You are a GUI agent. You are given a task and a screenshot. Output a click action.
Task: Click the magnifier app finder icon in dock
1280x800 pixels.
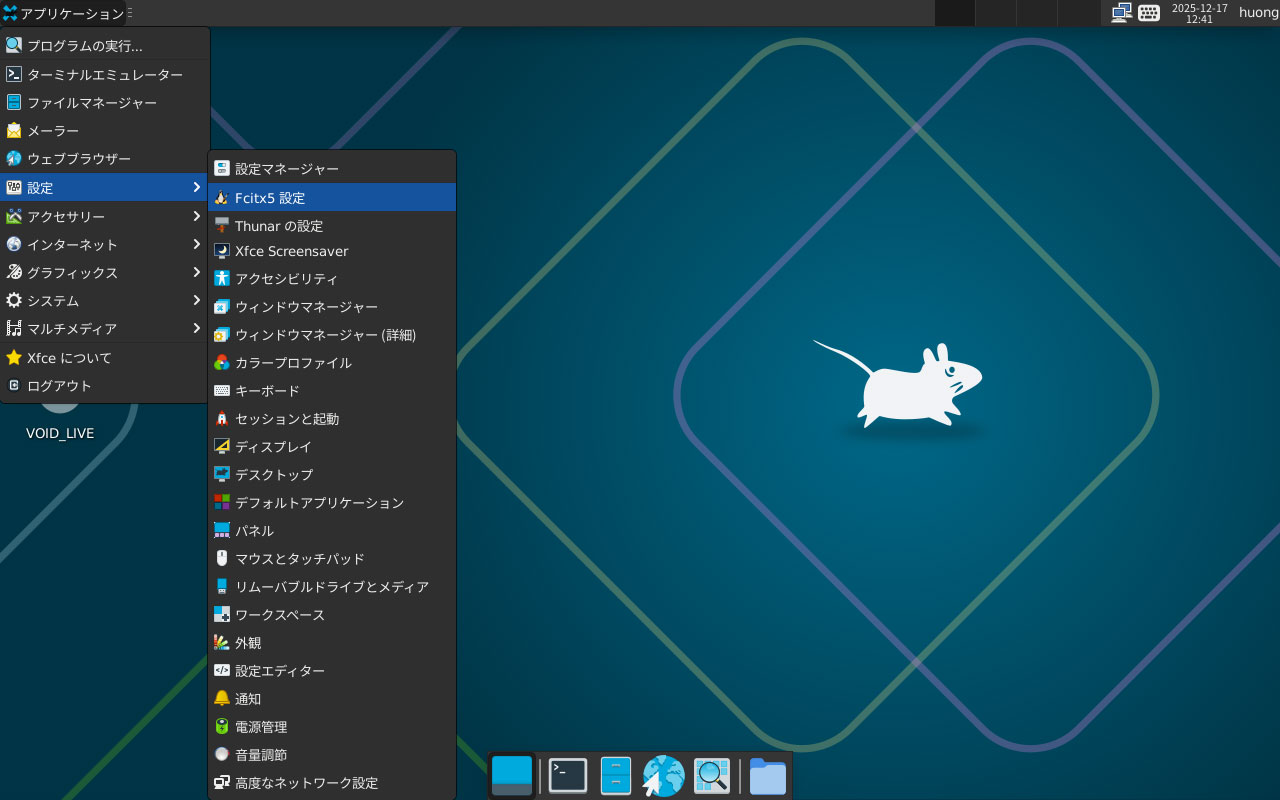click(x=712, y=776)
